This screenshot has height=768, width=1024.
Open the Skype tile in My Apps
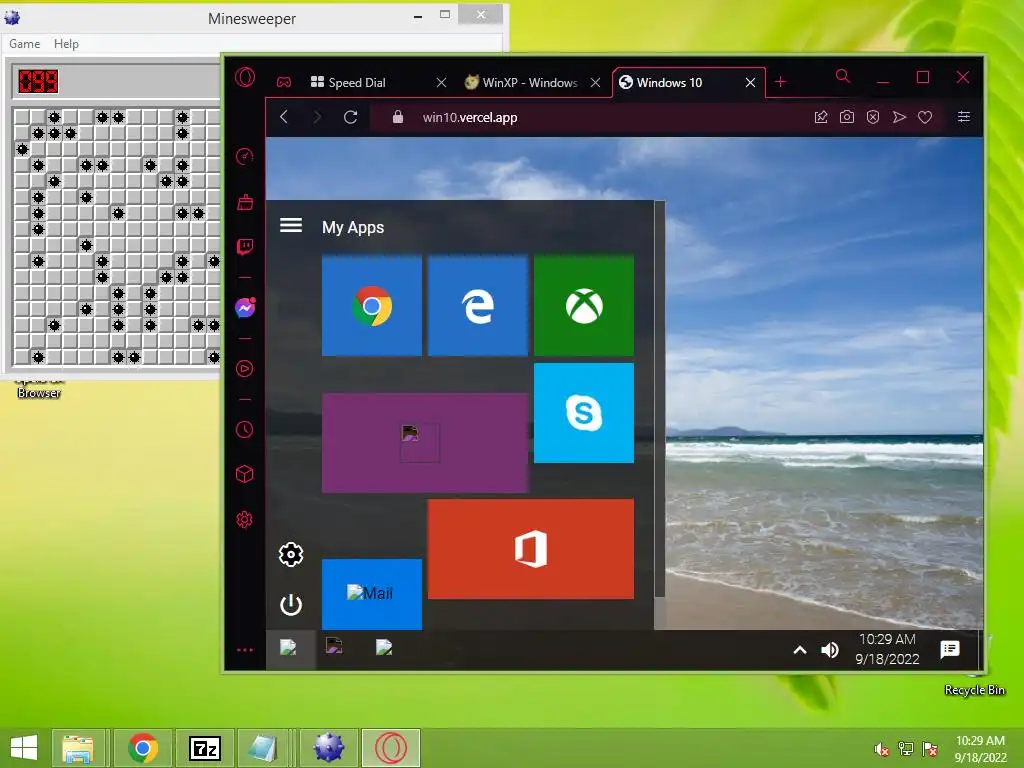pos(584,413)
